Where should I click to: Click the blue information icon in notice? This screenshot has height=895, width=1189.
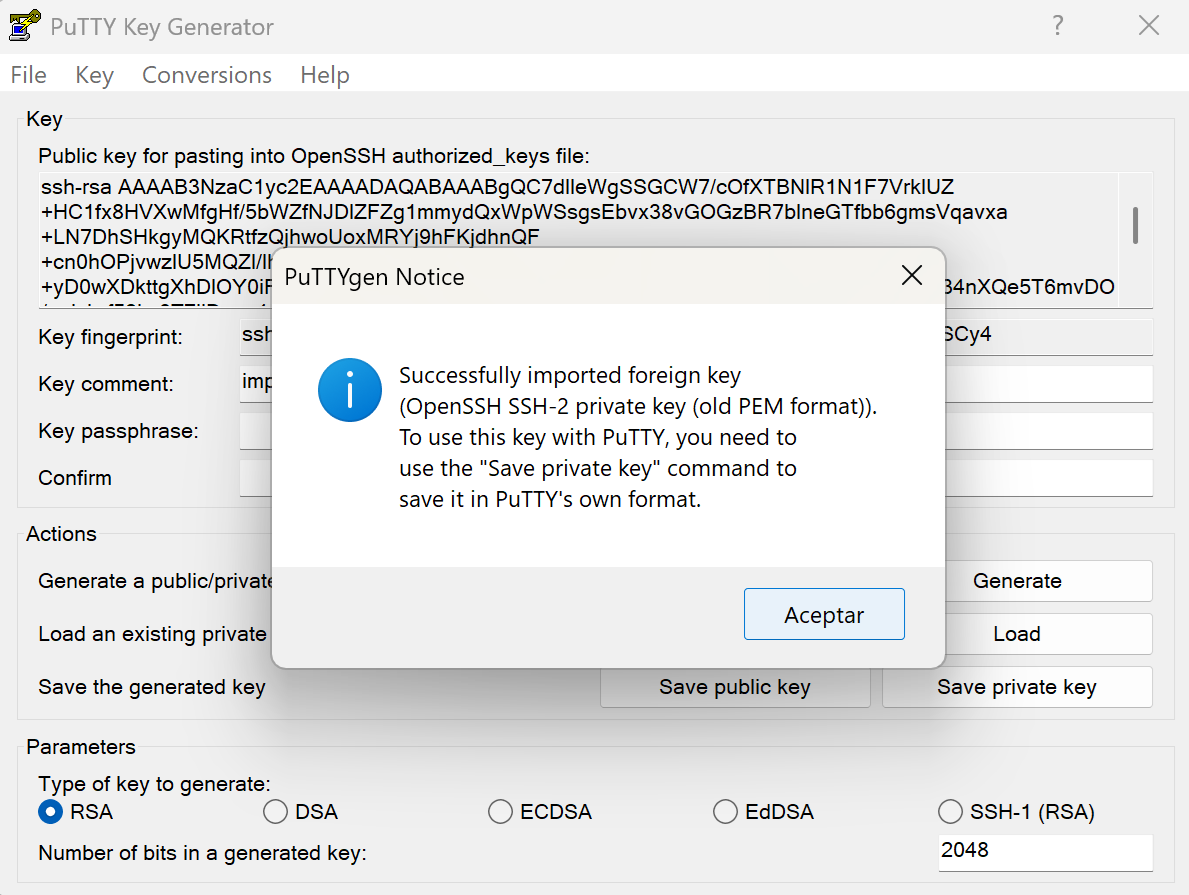pos(349,390)
